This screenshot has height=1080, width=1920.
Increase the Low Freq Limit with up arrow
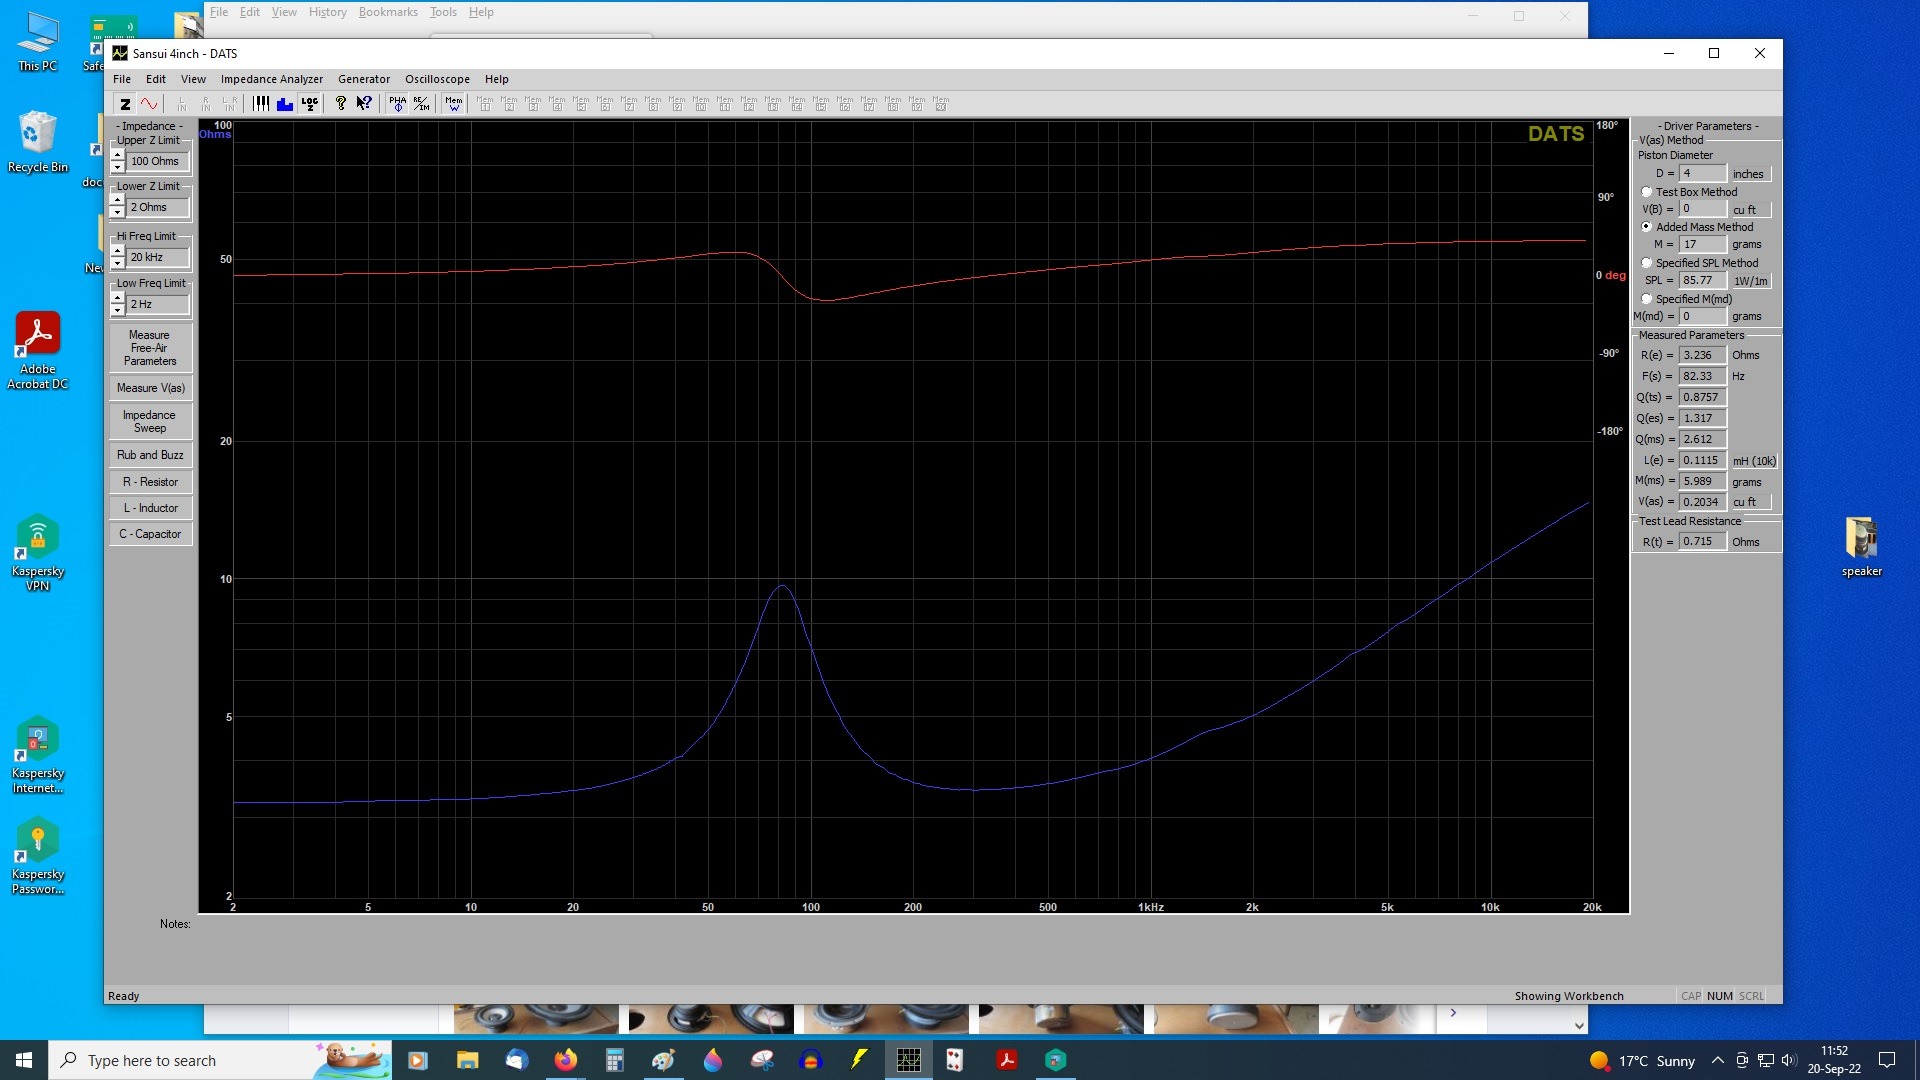[118, 299]
